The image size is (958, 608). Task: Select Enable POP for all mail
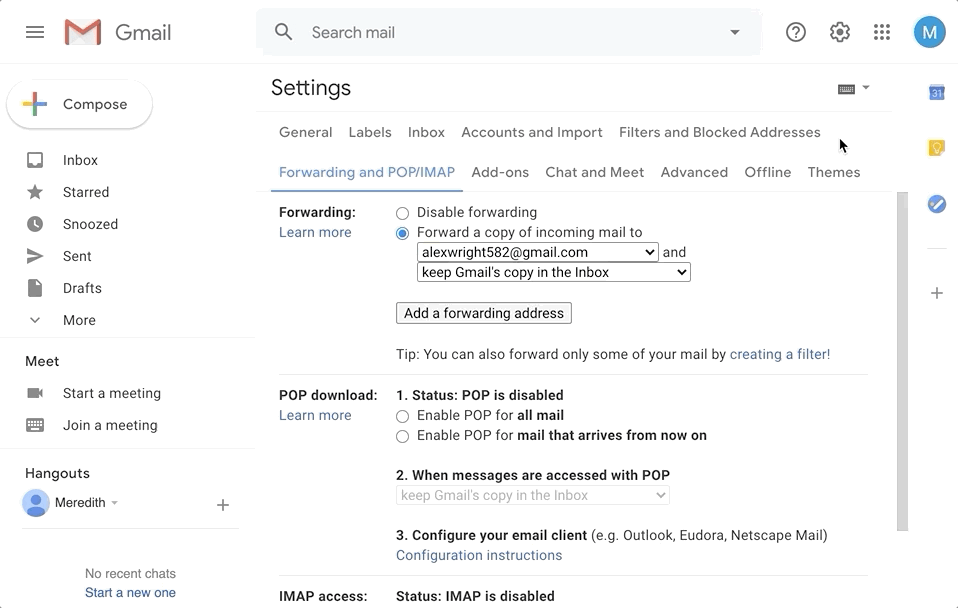[402, 417]
